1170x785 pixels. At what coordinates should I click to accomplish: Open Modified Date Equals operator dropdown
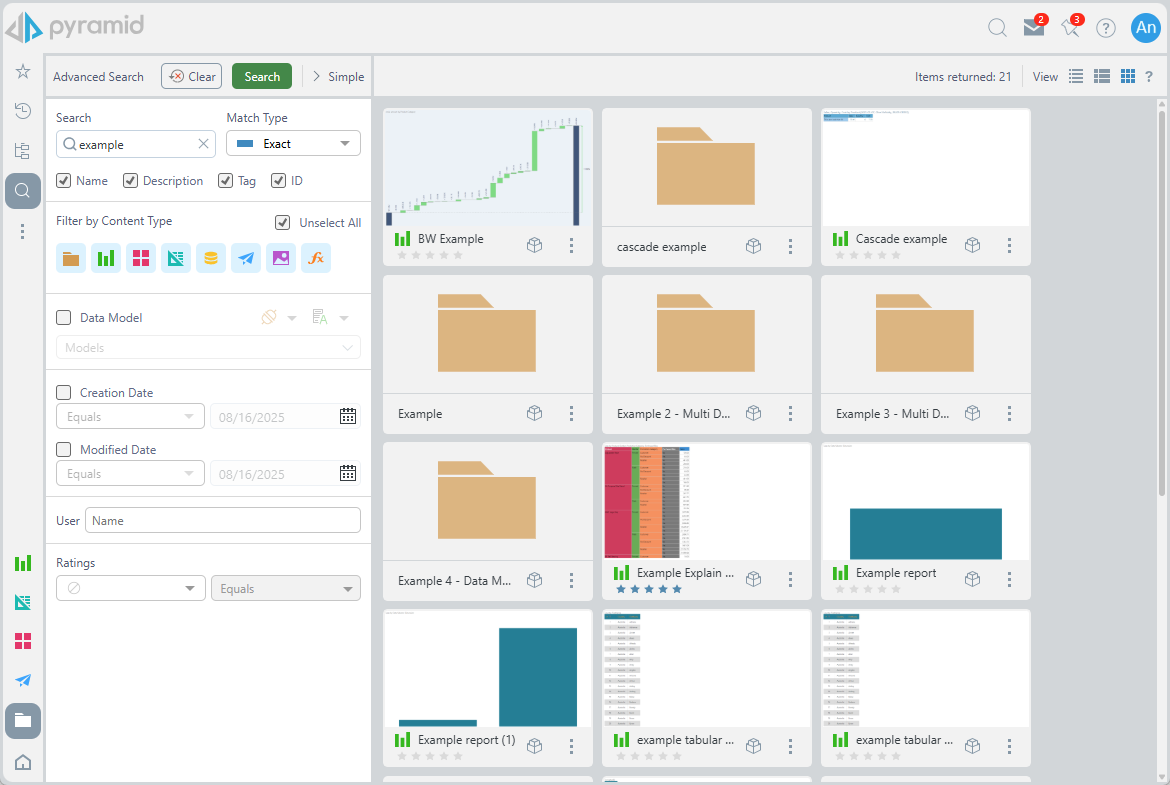130,474
